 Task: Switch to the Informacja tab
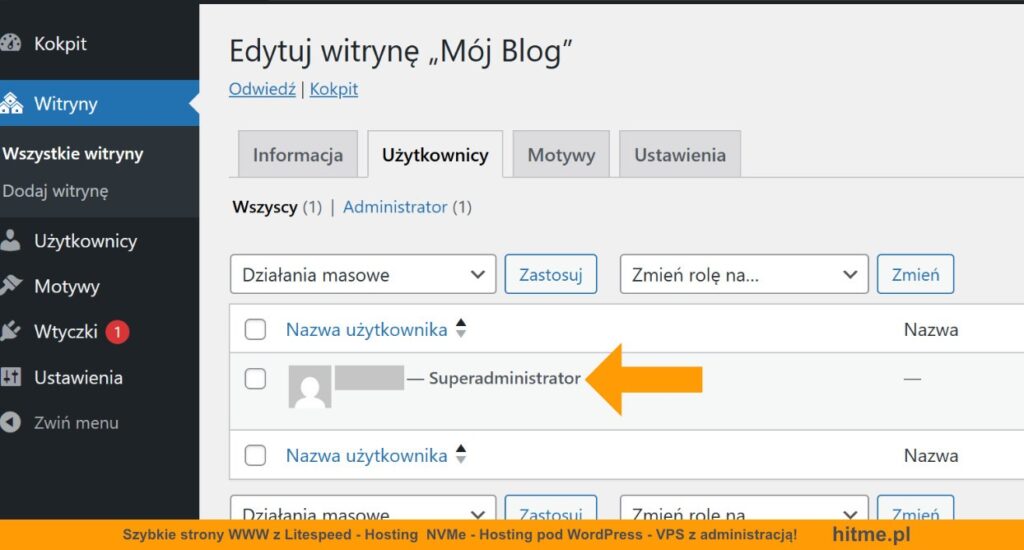point(297,155)
